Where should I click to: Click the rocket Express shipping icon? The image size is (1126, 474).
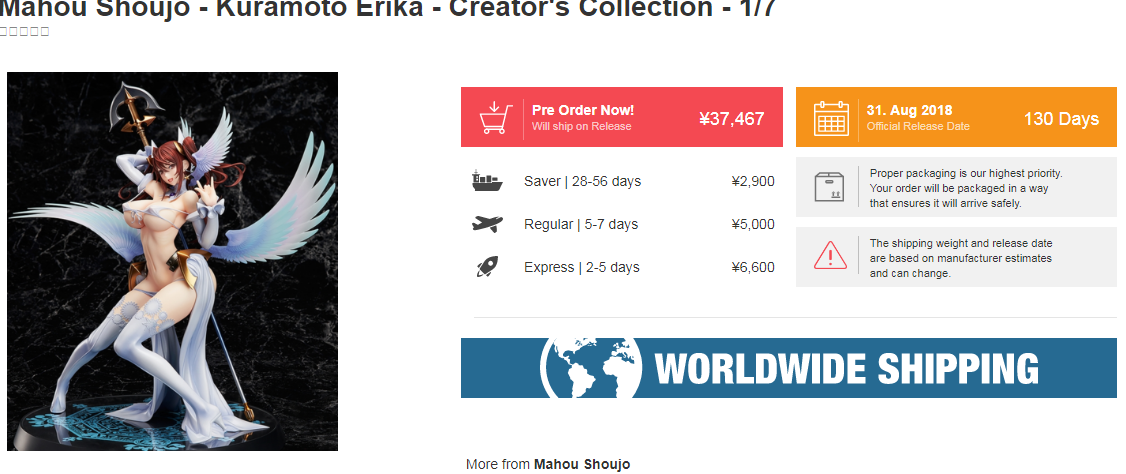(486, 267)
